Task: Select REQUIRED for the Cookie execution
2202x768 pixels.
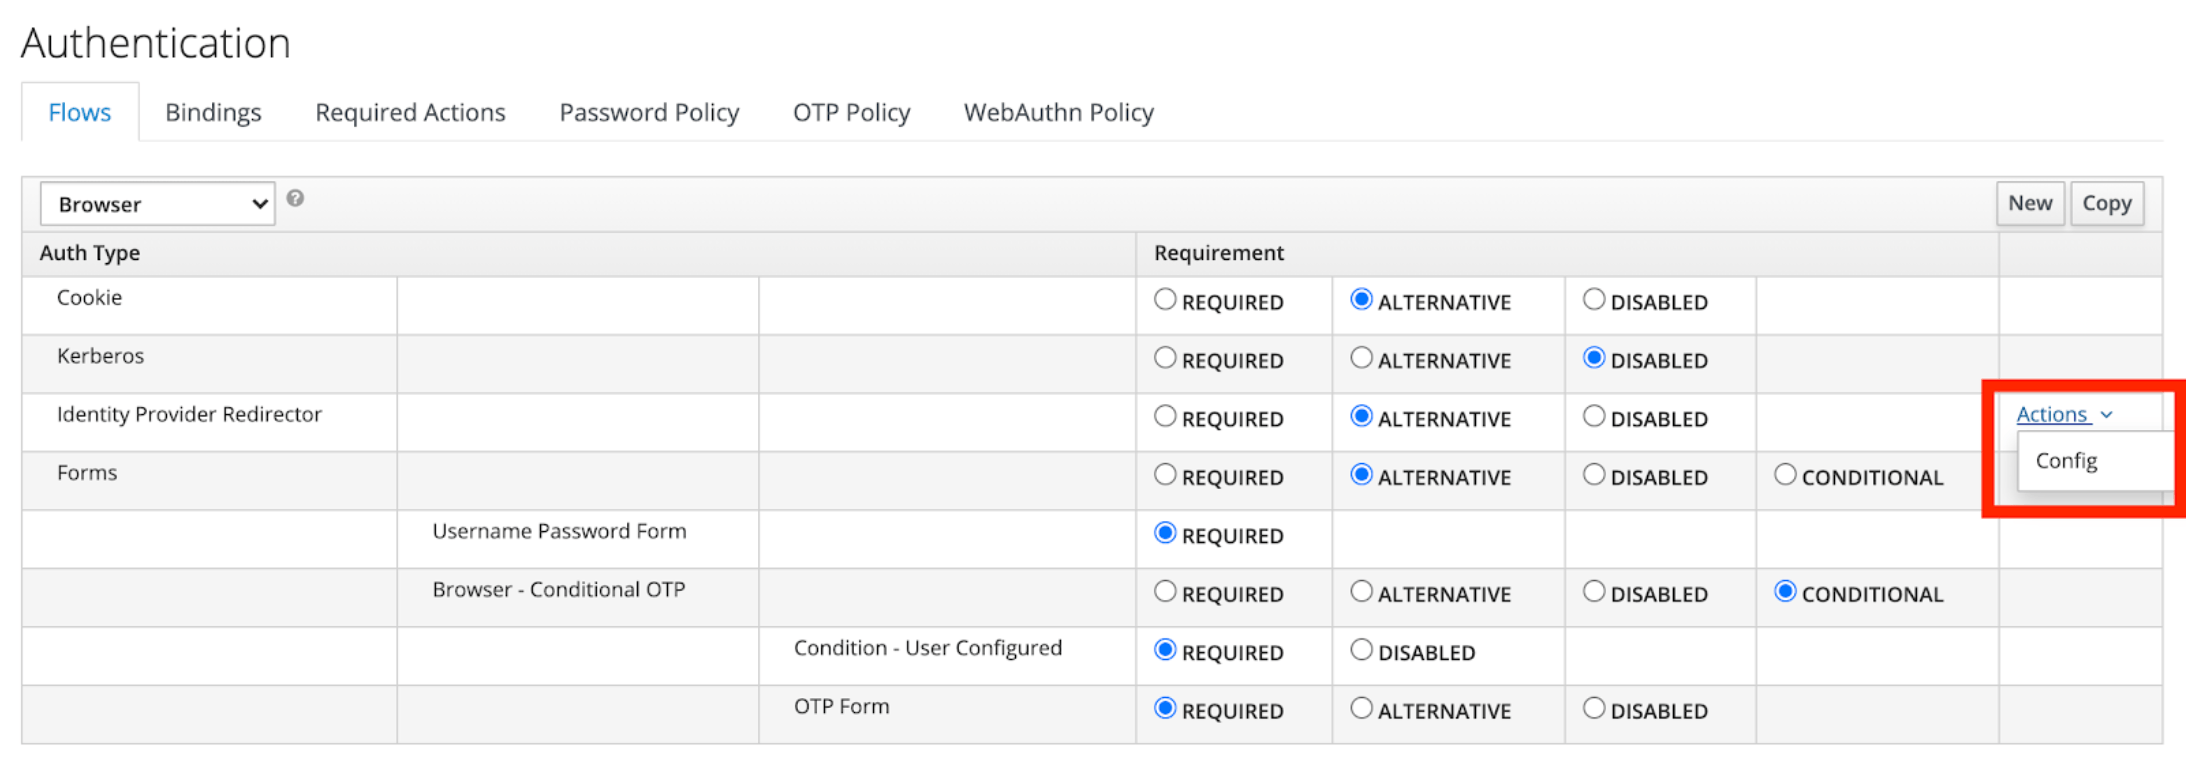Action: tap(1164, 298)
